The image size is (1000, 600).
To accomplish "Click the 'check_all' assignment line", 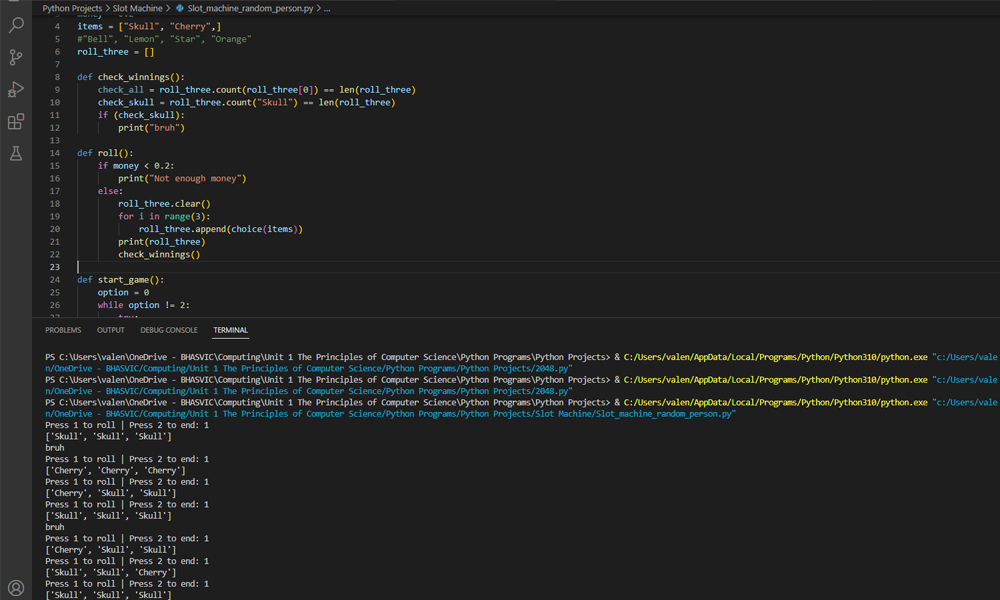I will pyautogui.click(x=256, y=90).
